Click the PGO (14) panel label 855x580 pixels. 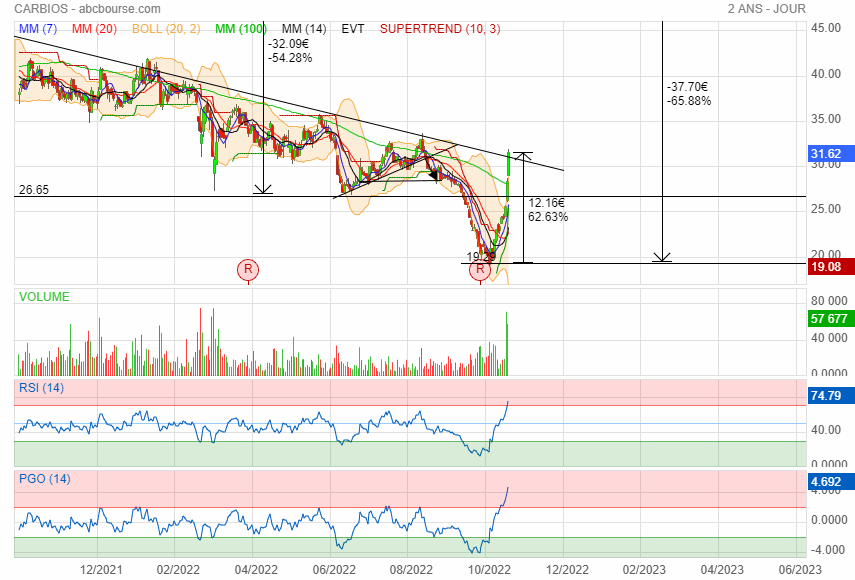click(45, 479)
